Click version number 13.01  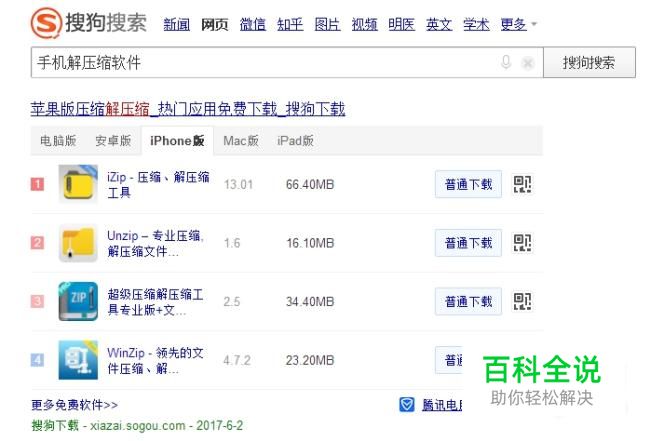click(238, 184)
